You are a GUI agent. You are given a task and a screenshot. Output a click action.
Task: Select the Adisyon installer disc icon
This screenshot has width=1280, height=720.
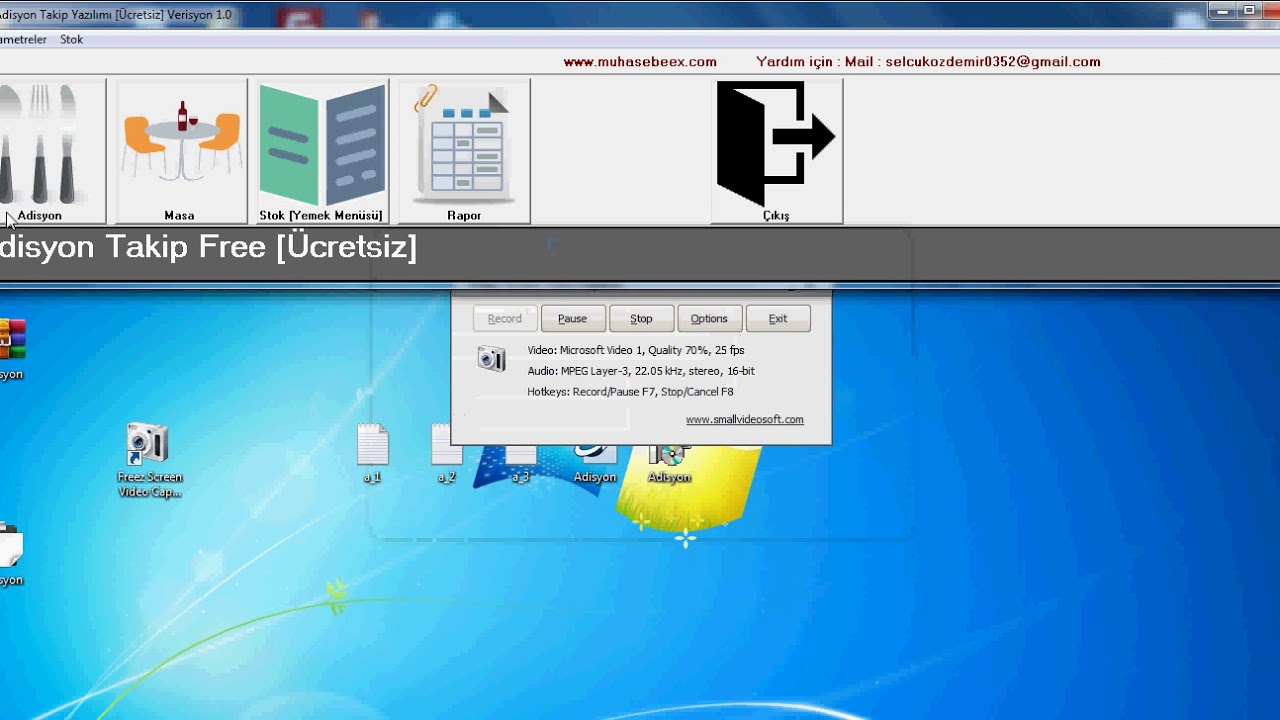click(x=669, y=463)
